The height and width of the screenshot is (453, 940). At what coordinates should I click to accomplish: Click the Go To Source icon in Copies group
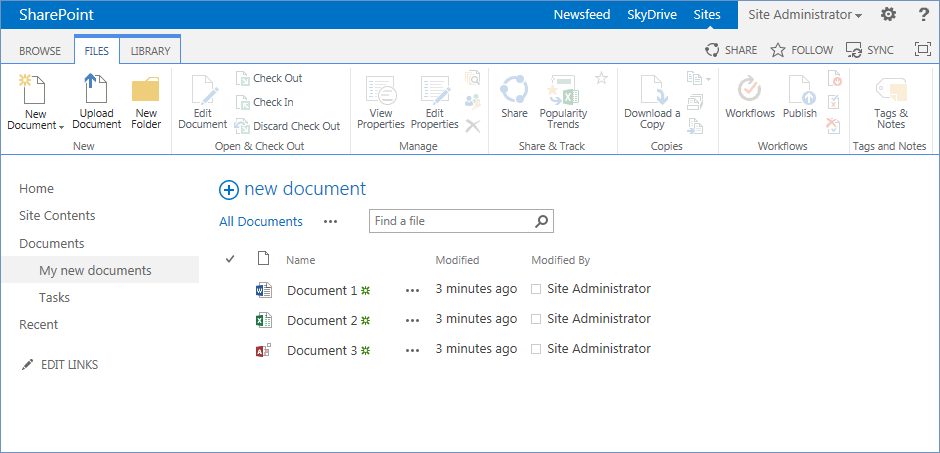[694, 126]
